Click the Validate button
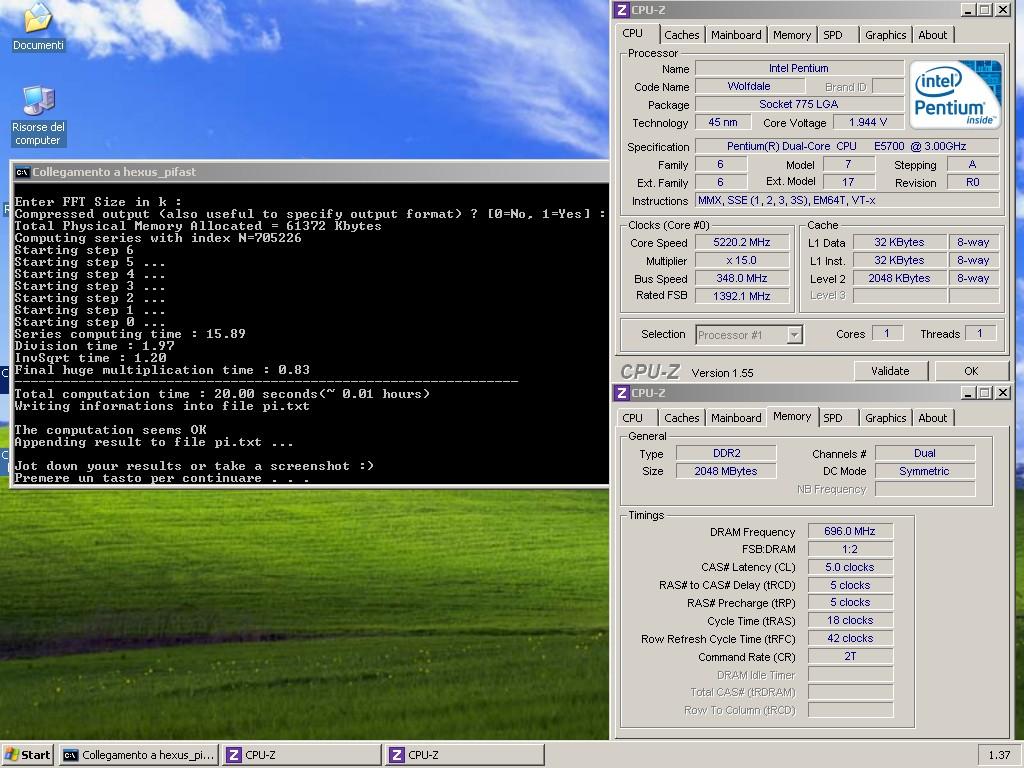Viewport: 1024px width, 768px height. (x=890, y=371)
